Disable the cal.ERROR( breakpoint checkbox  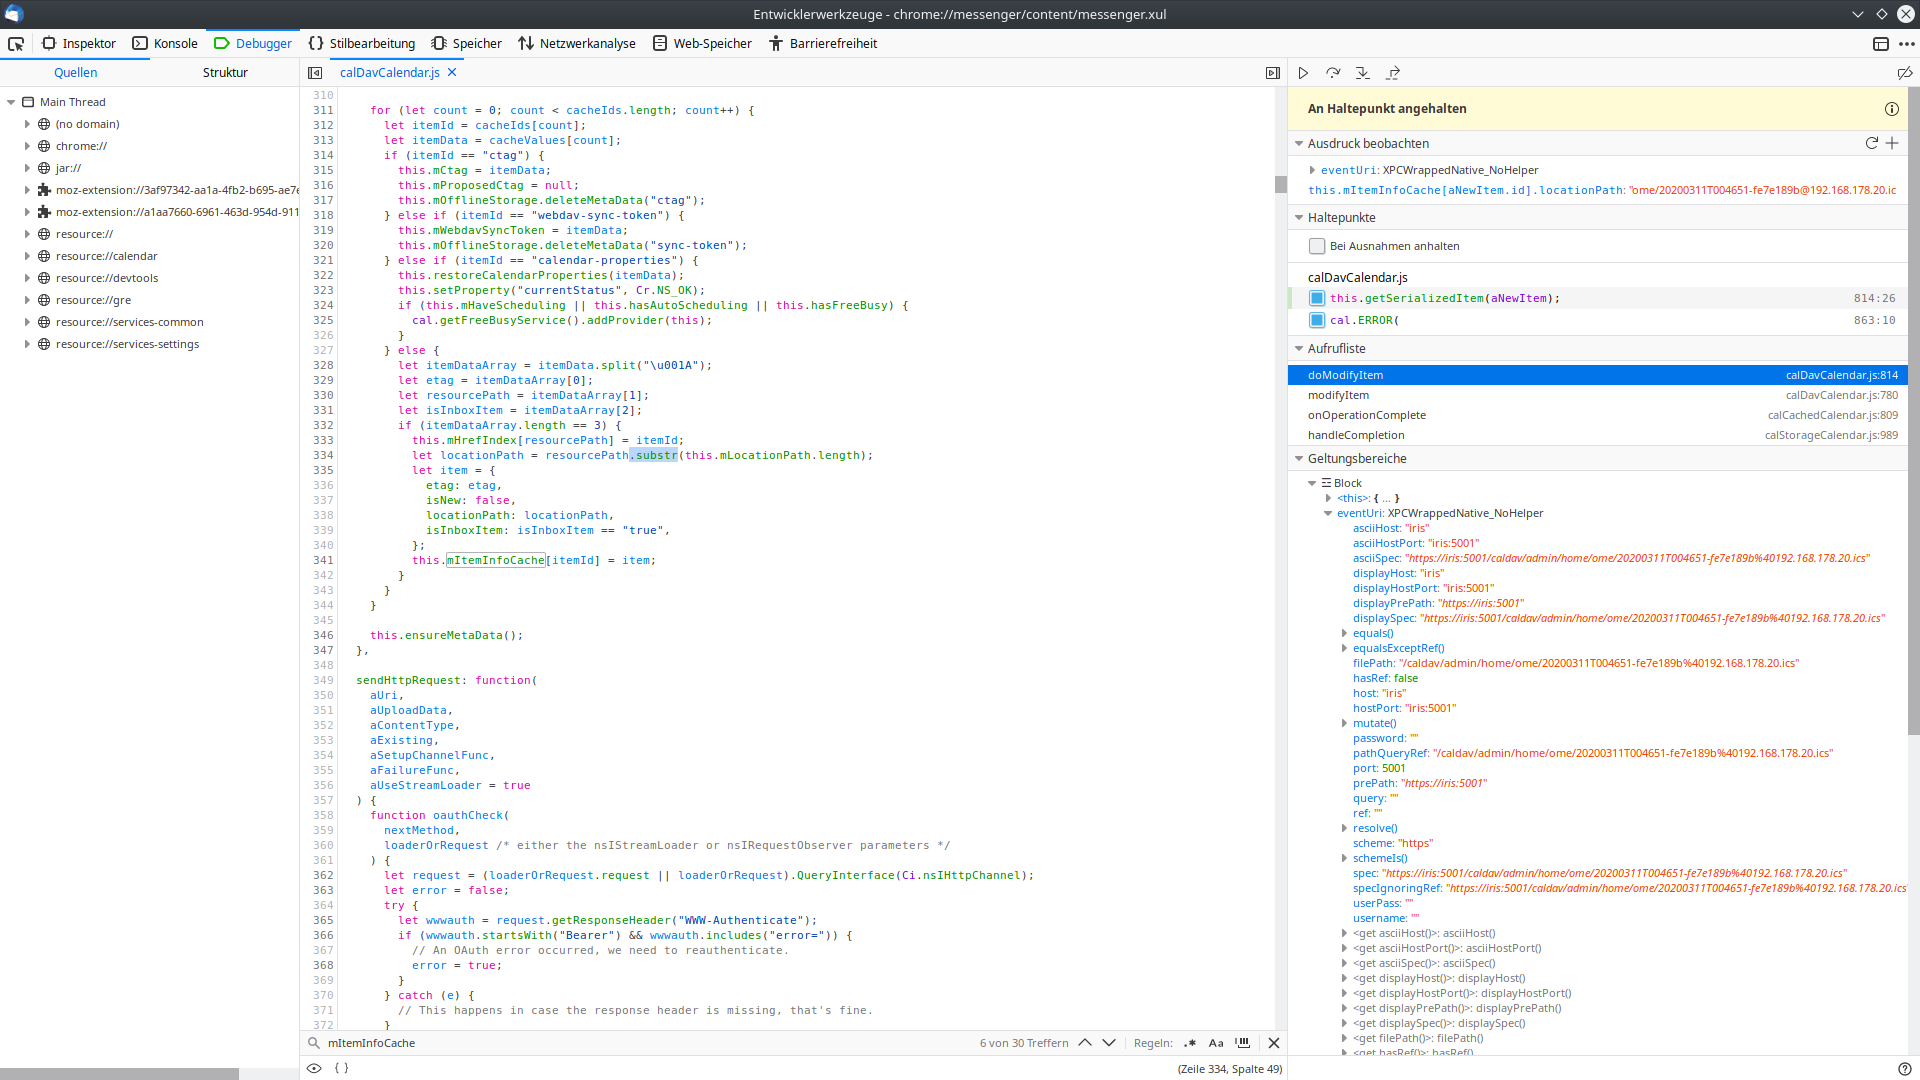1317,320
